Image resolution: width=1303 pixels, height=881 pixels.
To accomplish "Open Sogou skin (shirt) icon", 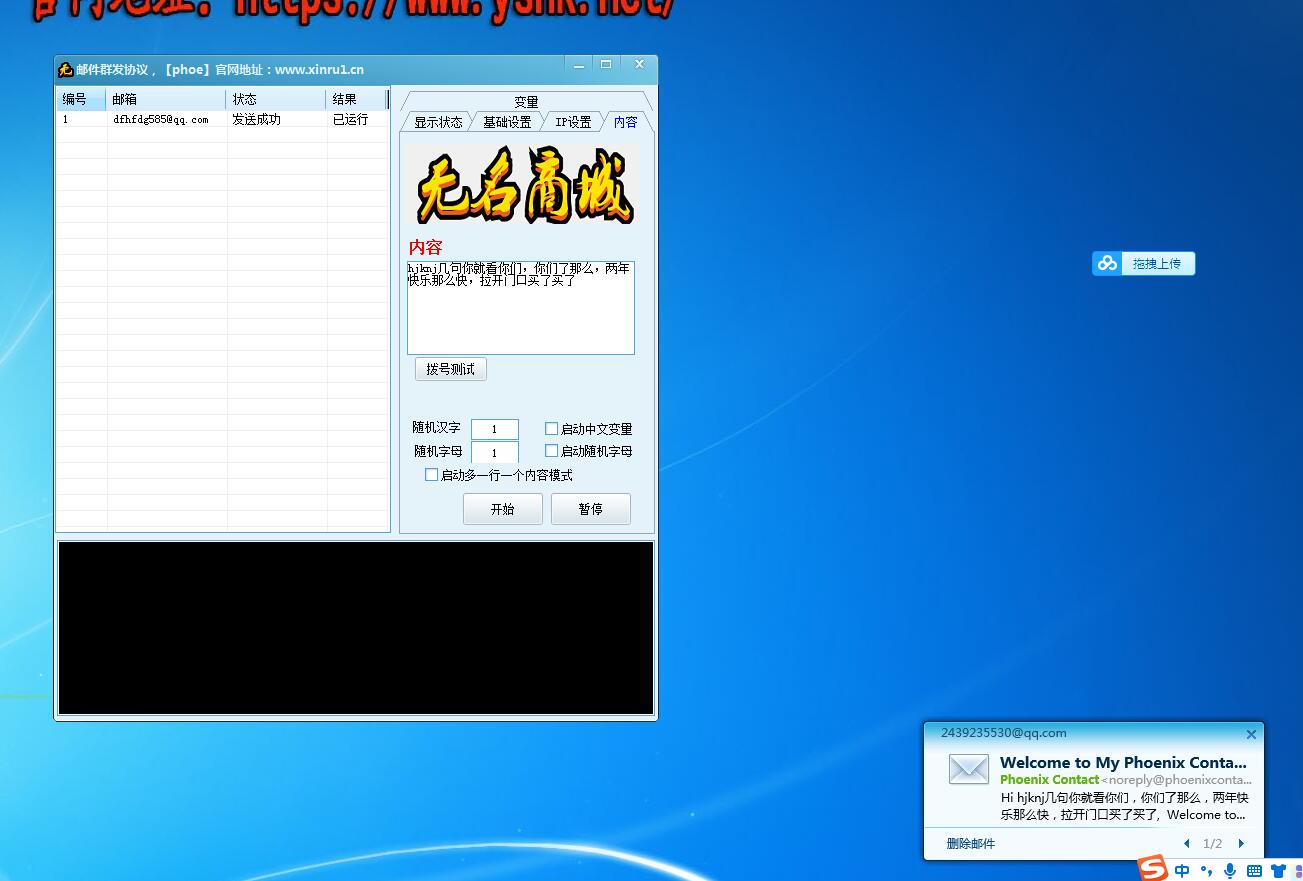I will [x=1277, y=871].
